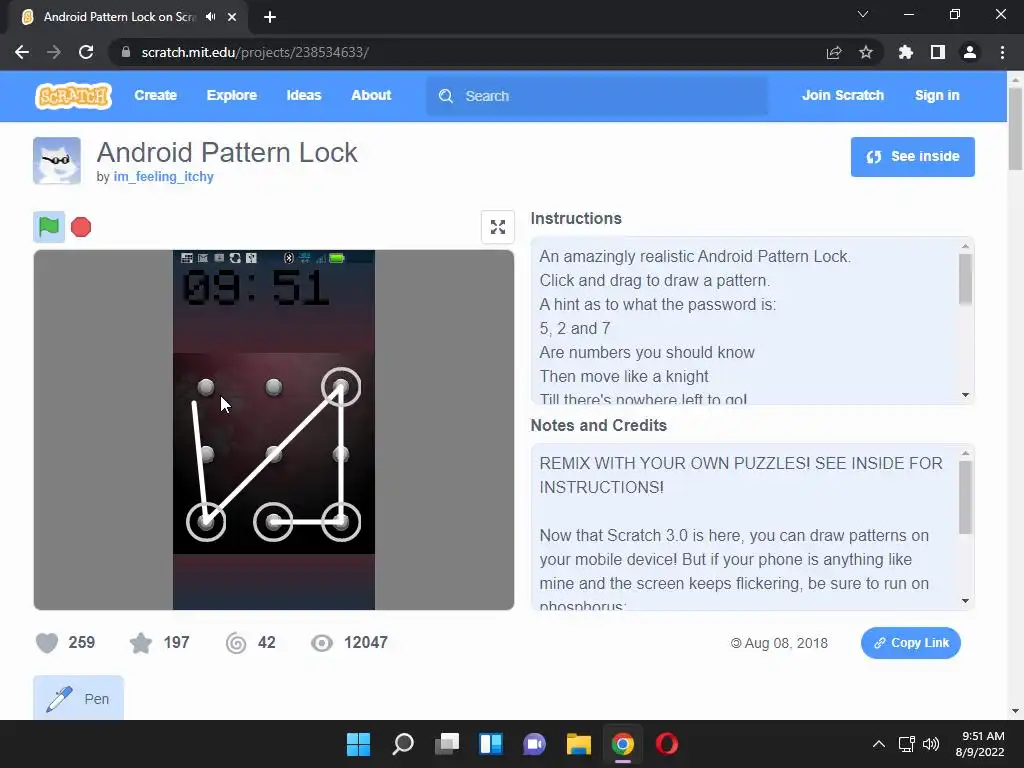Open the Ideas menu item
Screen dimensions: 1024x768
(x=304, y=95)
